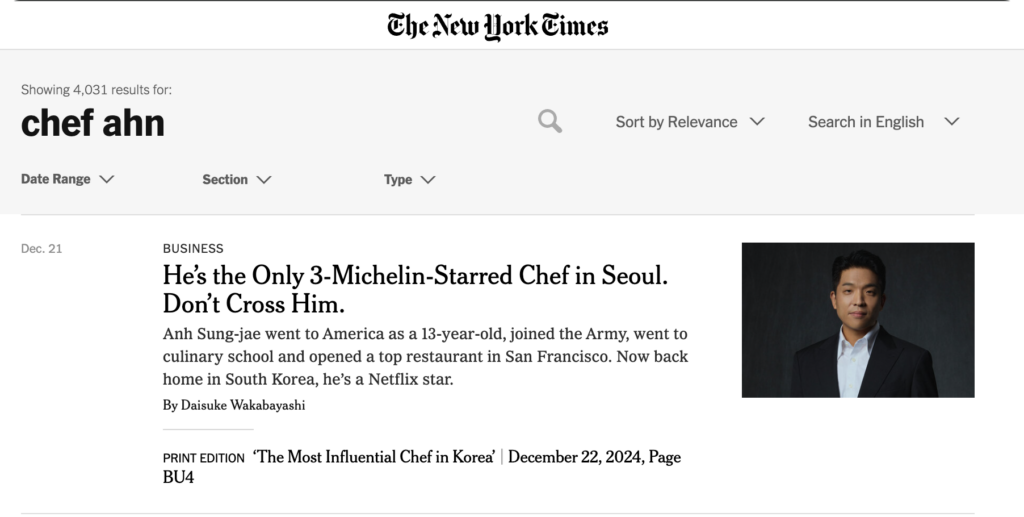Screen dimensions: 1024x517
Task: Open the chef portrait thumbnail
Action: [x=858, y=320]
